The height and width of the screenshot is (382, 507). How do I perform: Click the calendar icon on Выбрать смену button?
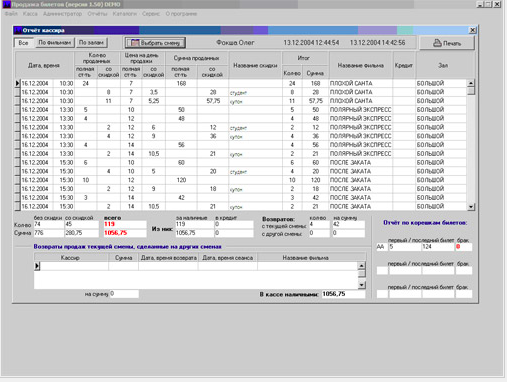[135, 43]
